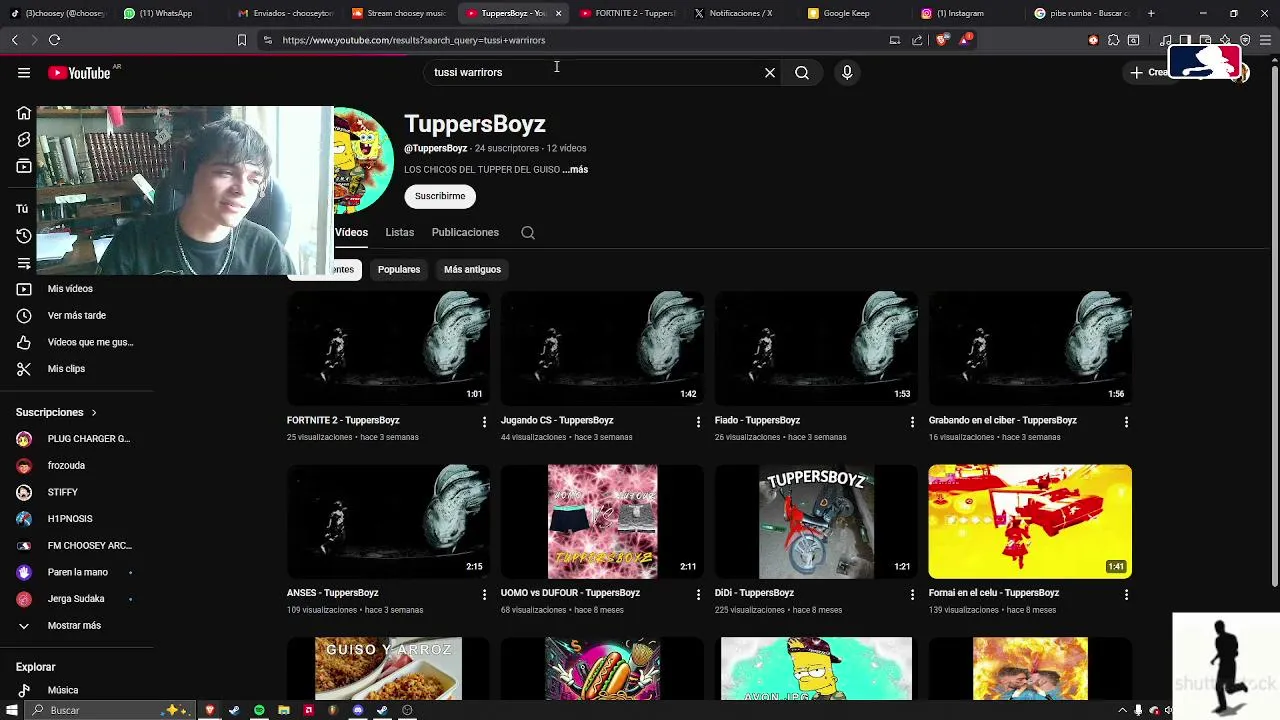Open the YouTube hamburger guide menu

click(24, 73)
